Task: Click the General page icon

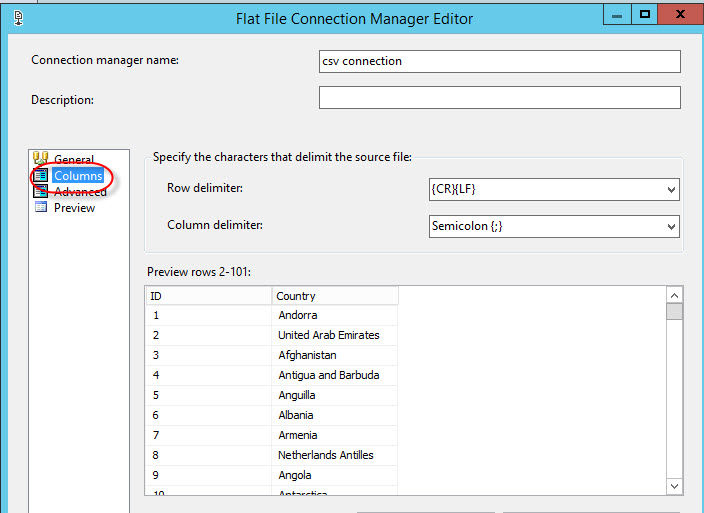Action: pyautogui.click(x=41, y=159)
